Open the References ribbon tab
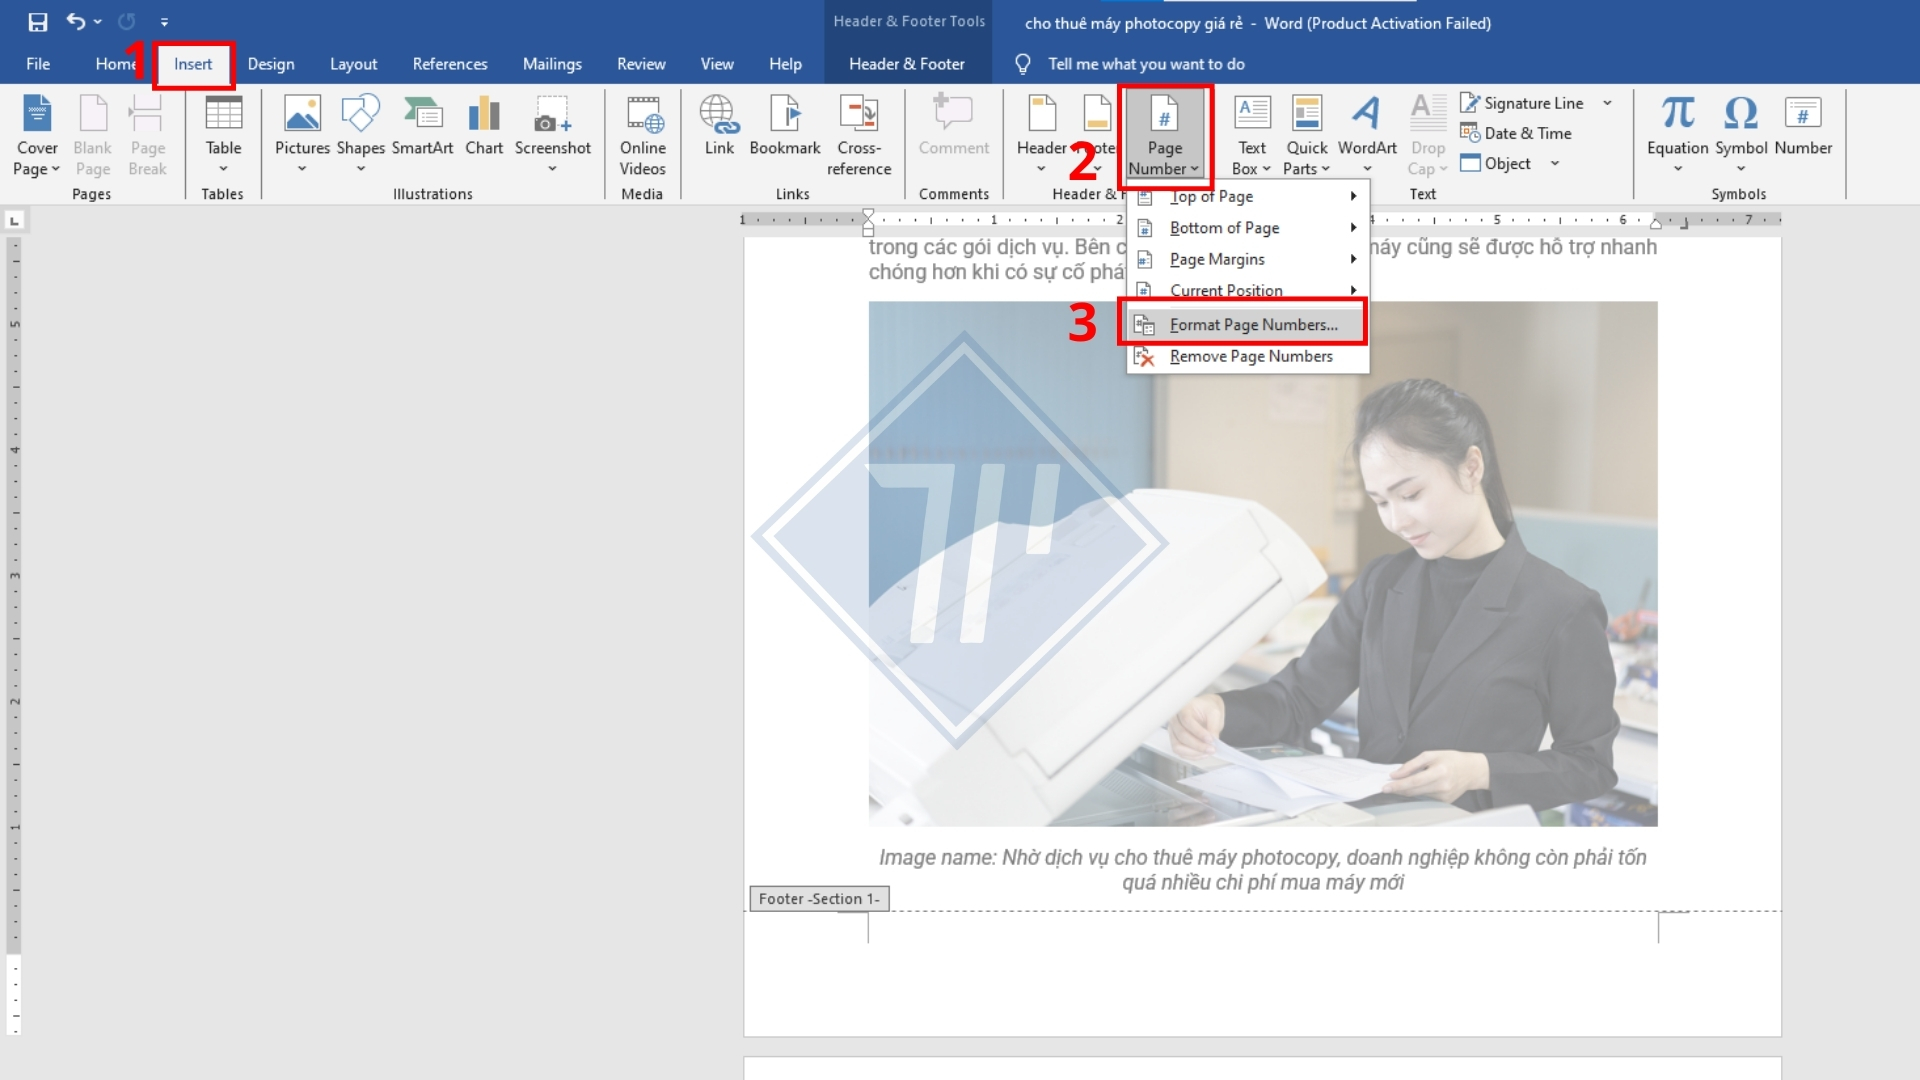This screenshot has width=1920, height=1080. [x=450, y=63]
